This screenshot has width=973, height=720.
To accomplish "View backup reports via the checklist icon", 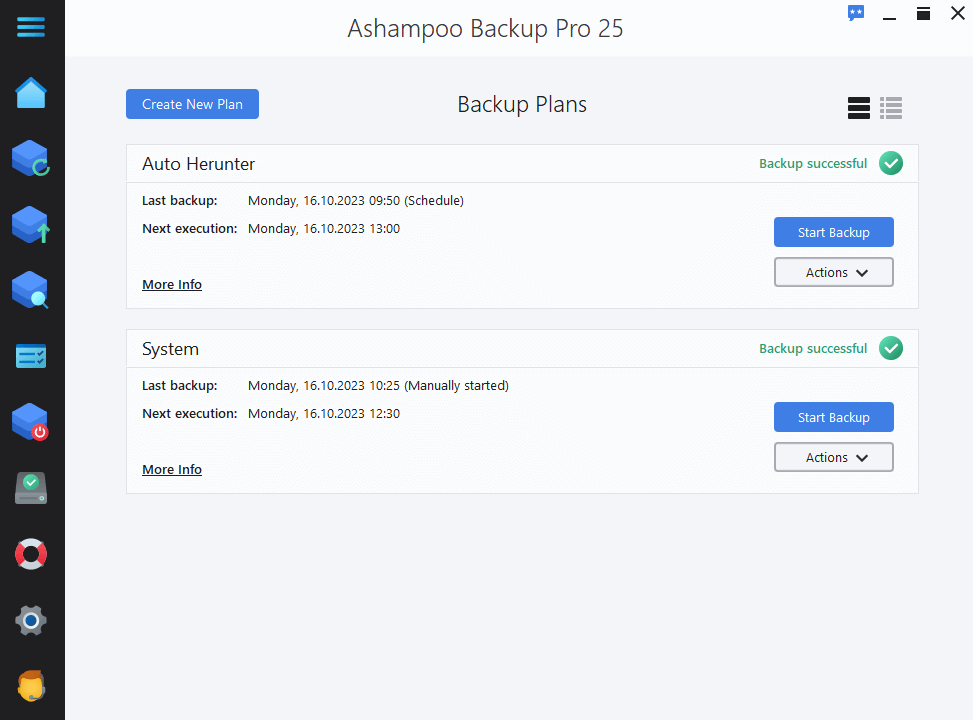I will pos(31,355).
